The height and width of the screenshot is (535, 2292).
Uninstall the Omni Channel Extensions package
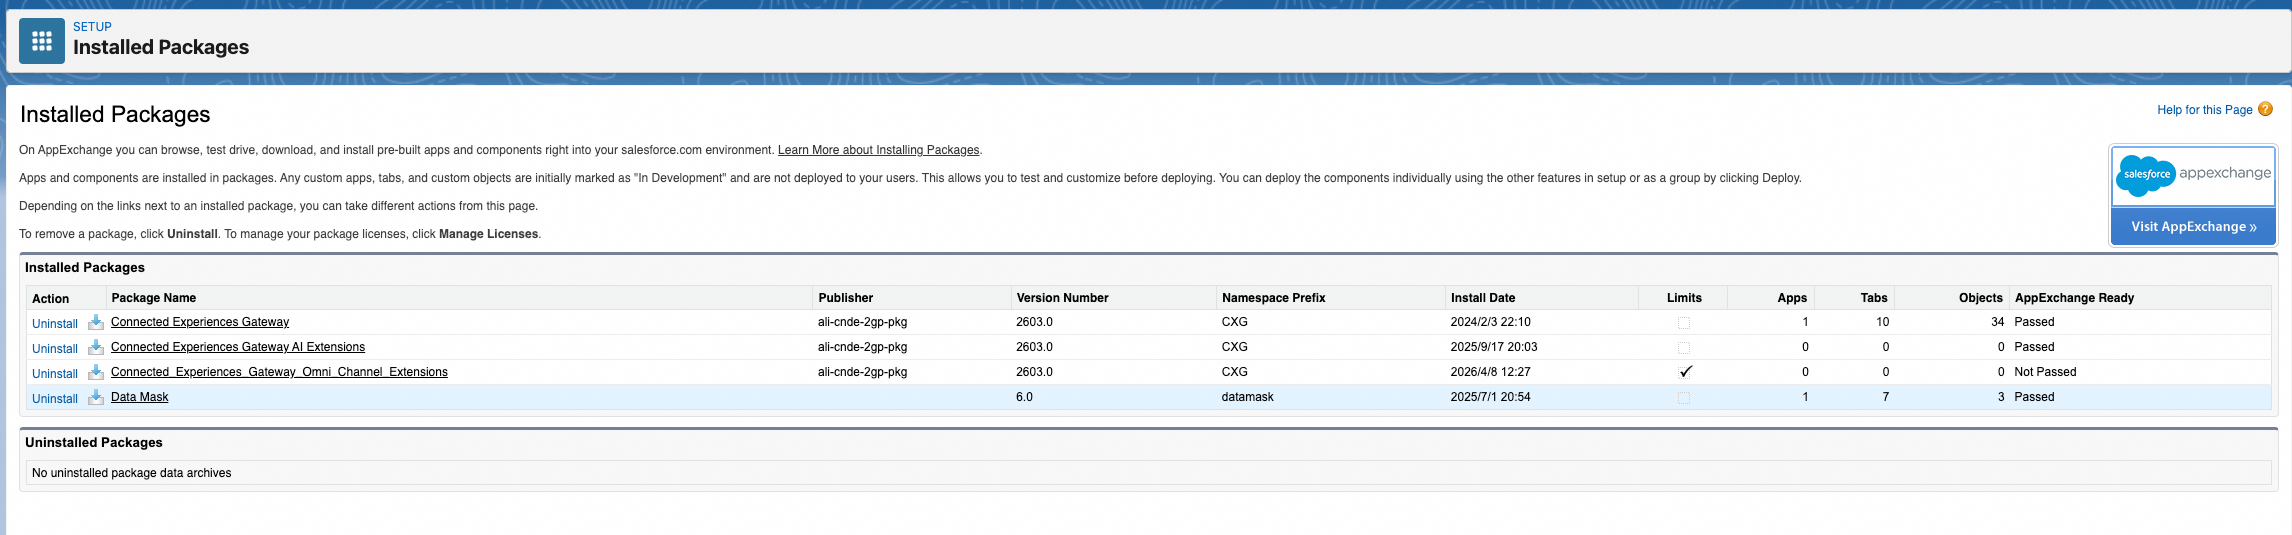[x=55, y=374]
